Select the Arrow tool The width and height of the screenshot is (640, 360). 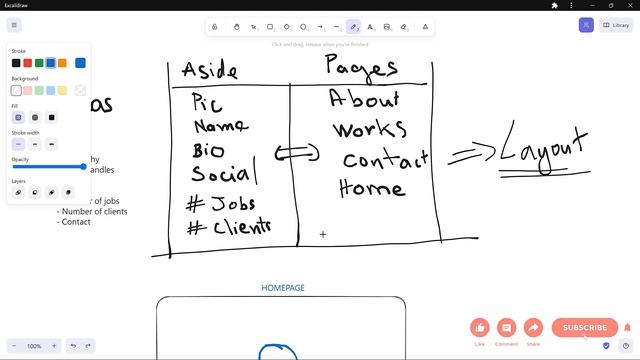320,27
